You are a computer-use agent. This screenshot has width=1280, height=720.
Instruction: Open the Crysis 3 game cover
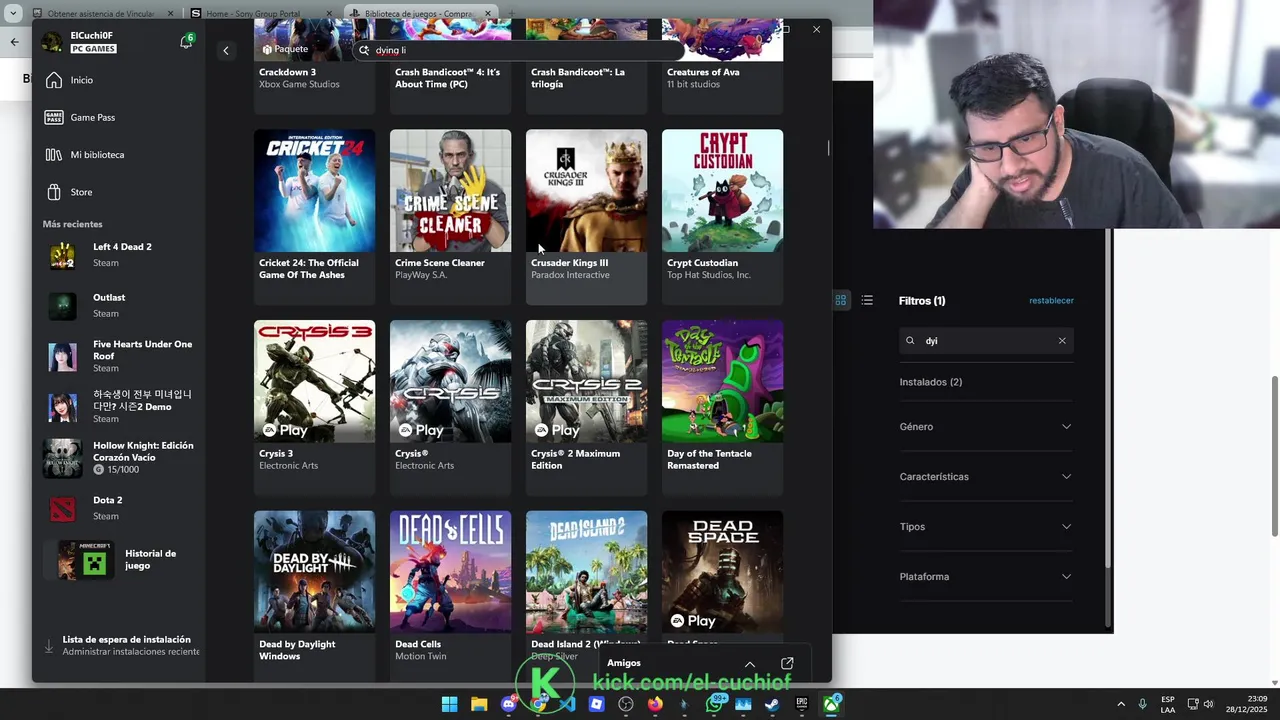point(314,381)
